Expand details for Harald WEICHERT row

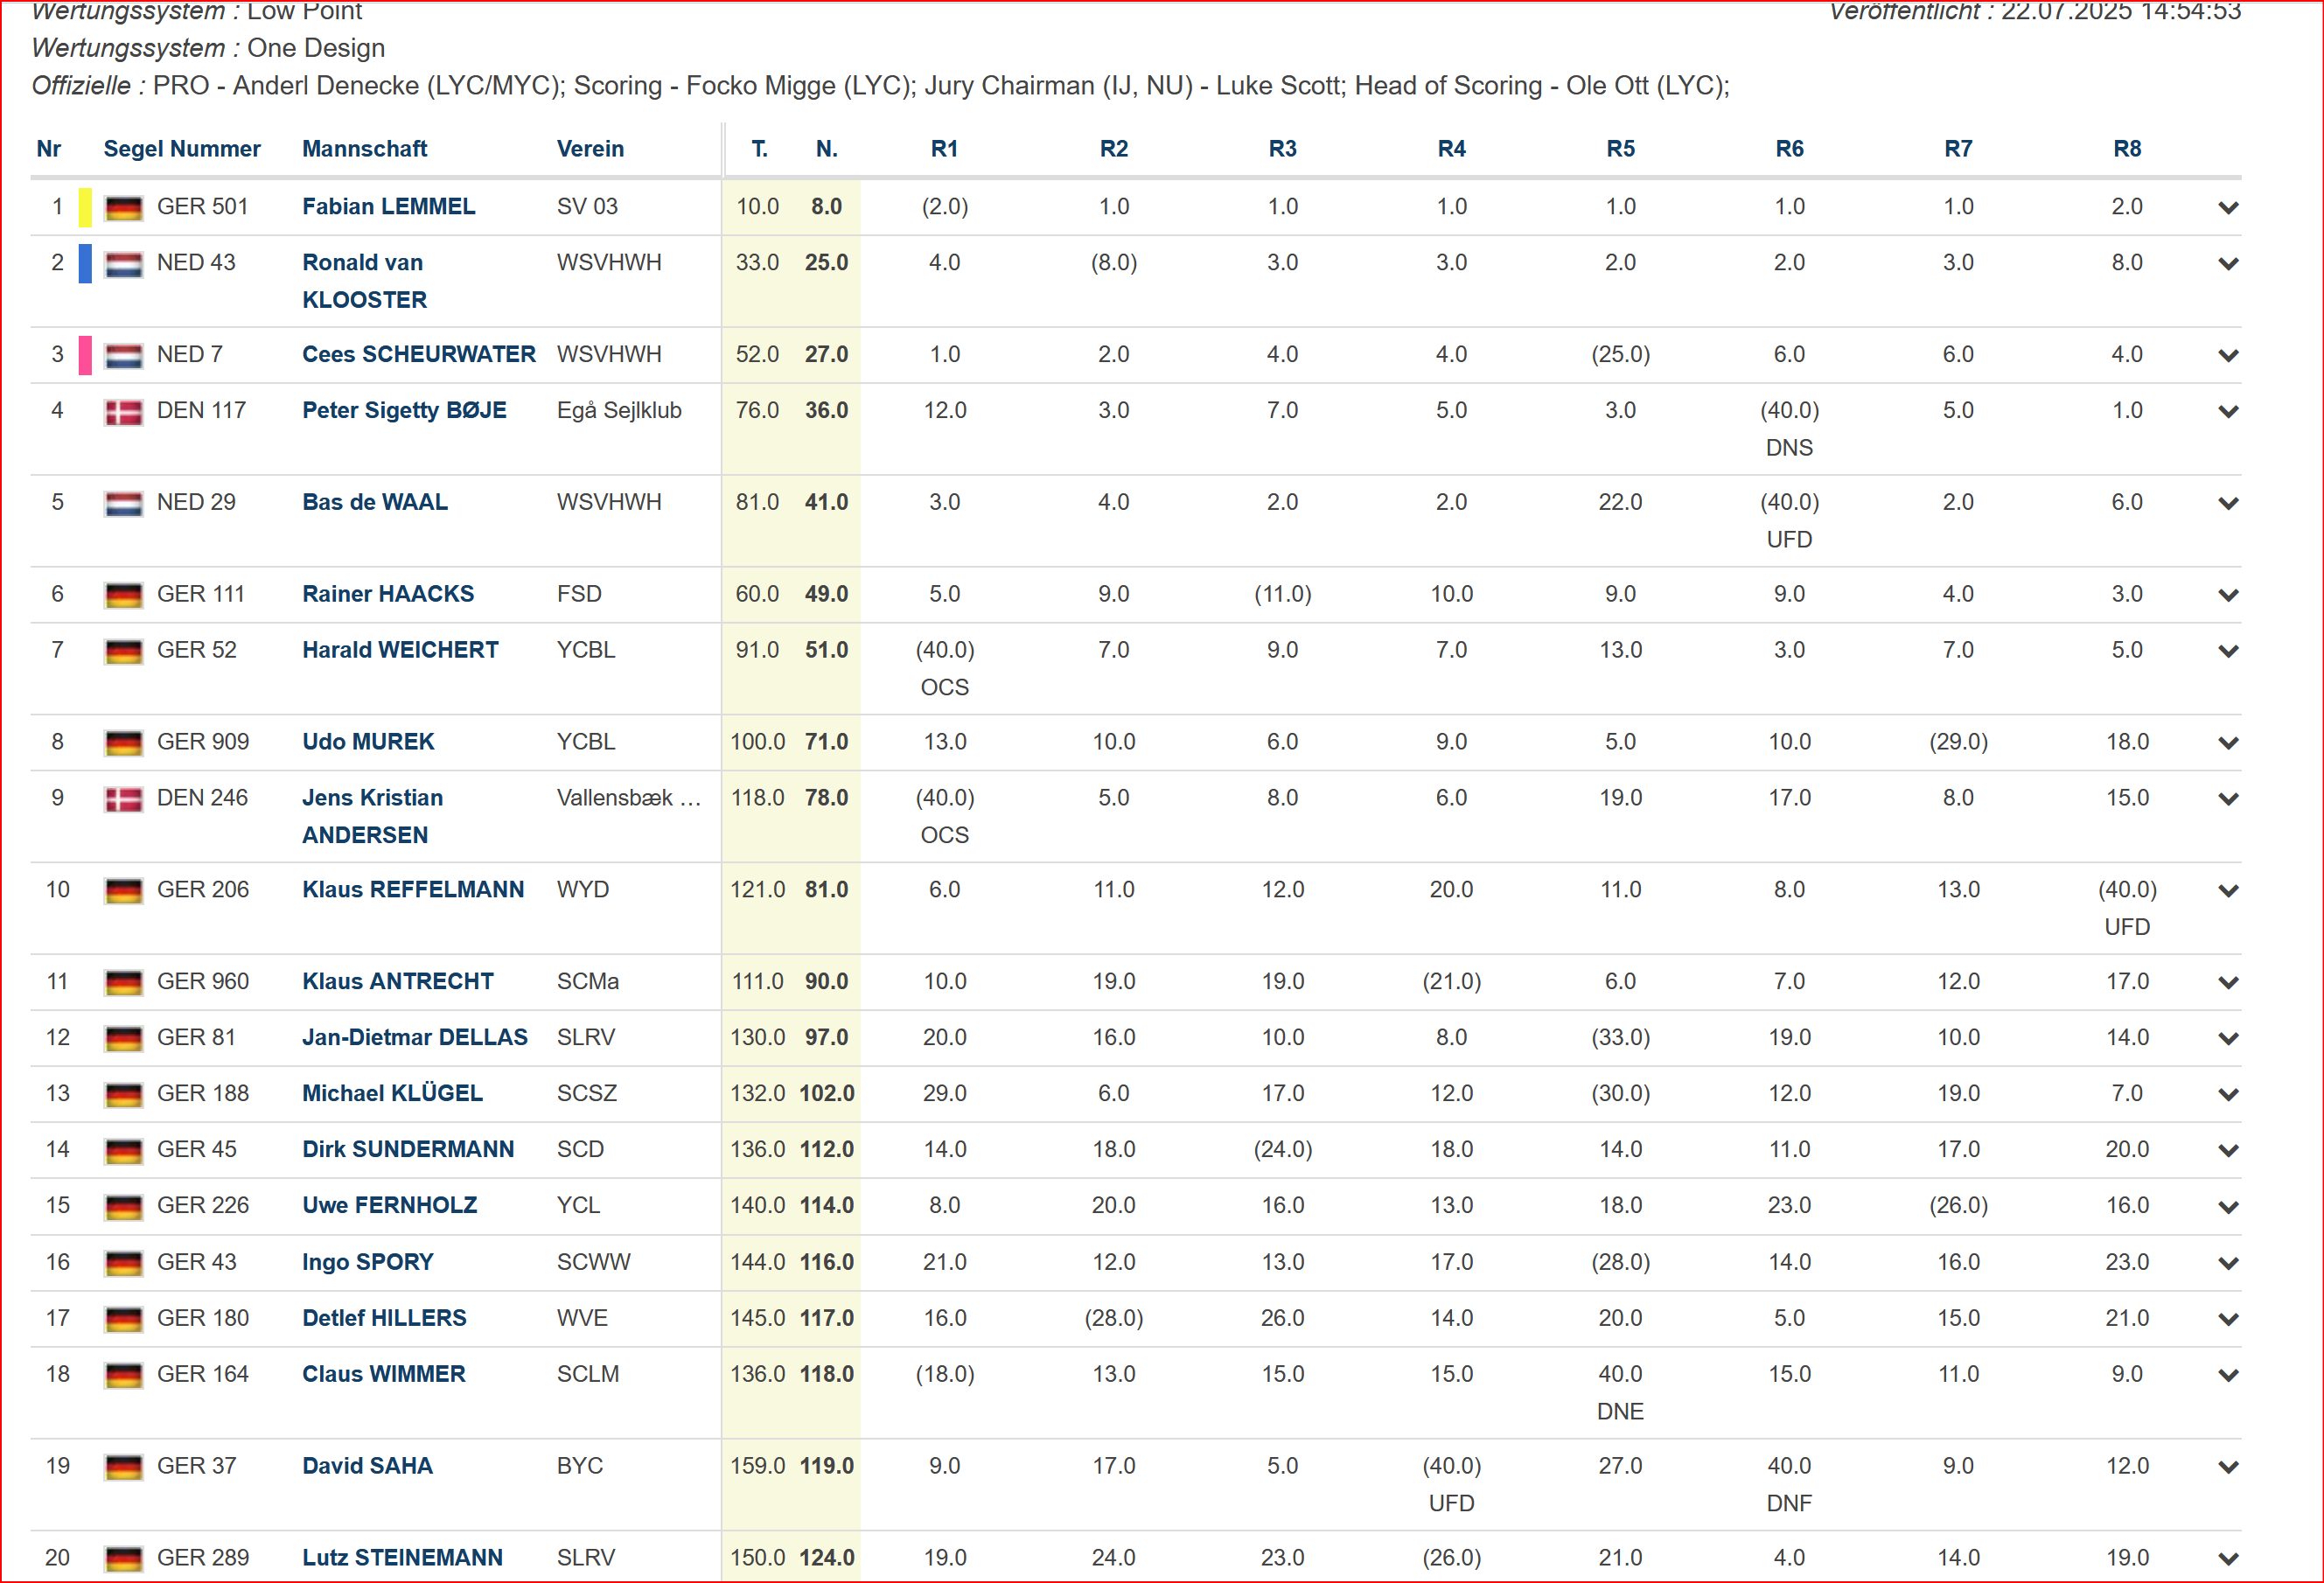click(2227, 652)
